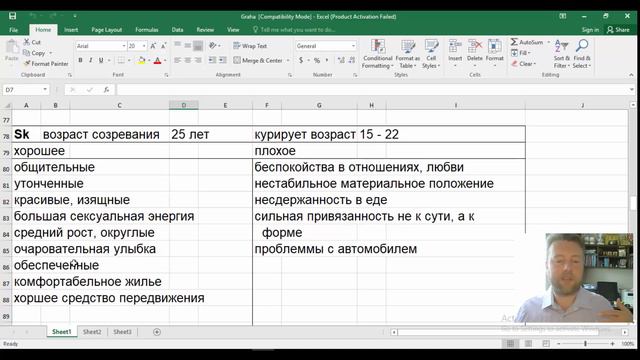
Task: Open the Formulas ribbon tab
Action: (x=147, y=30)
